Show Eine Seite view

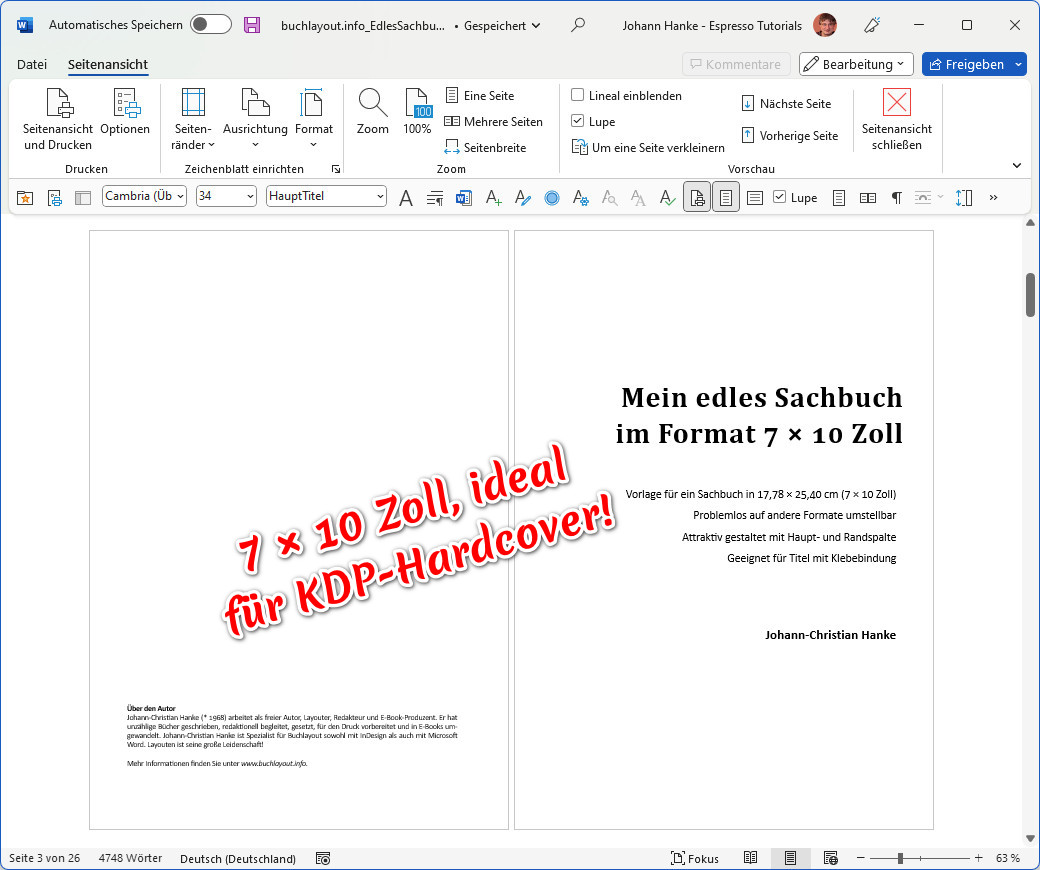480,95
